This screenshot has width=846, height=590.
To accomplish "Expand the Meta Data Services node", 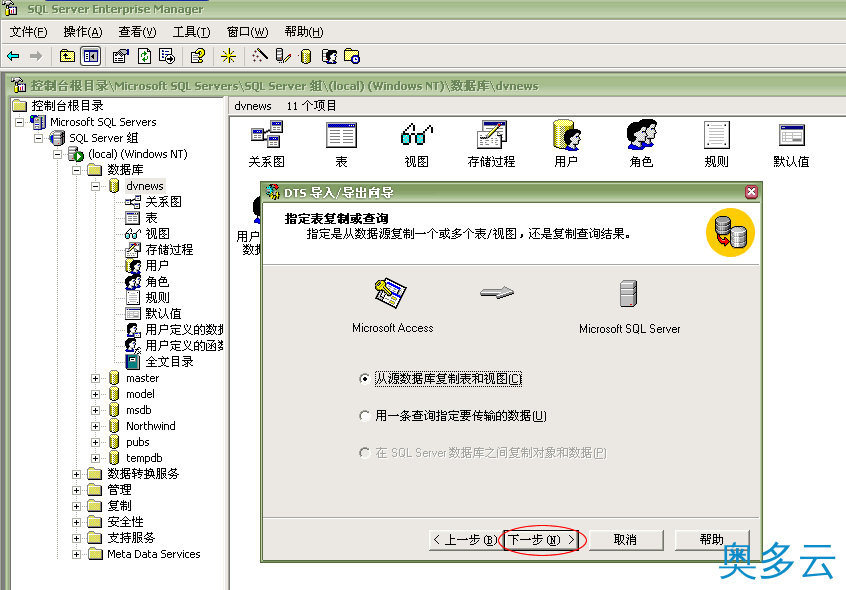I will tap(77, 554).
